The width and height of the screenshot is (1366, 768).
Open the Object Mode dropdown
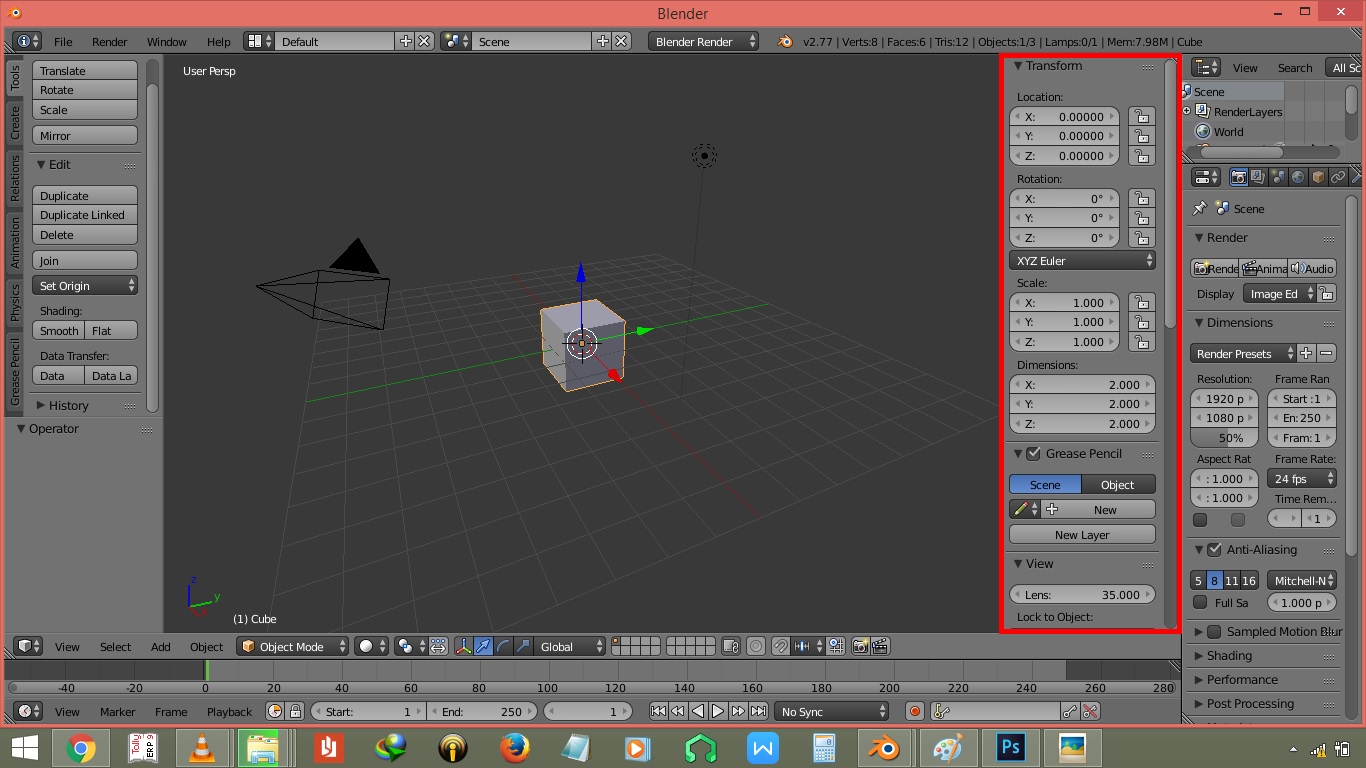pyautogui.click(x=292, y=646)
